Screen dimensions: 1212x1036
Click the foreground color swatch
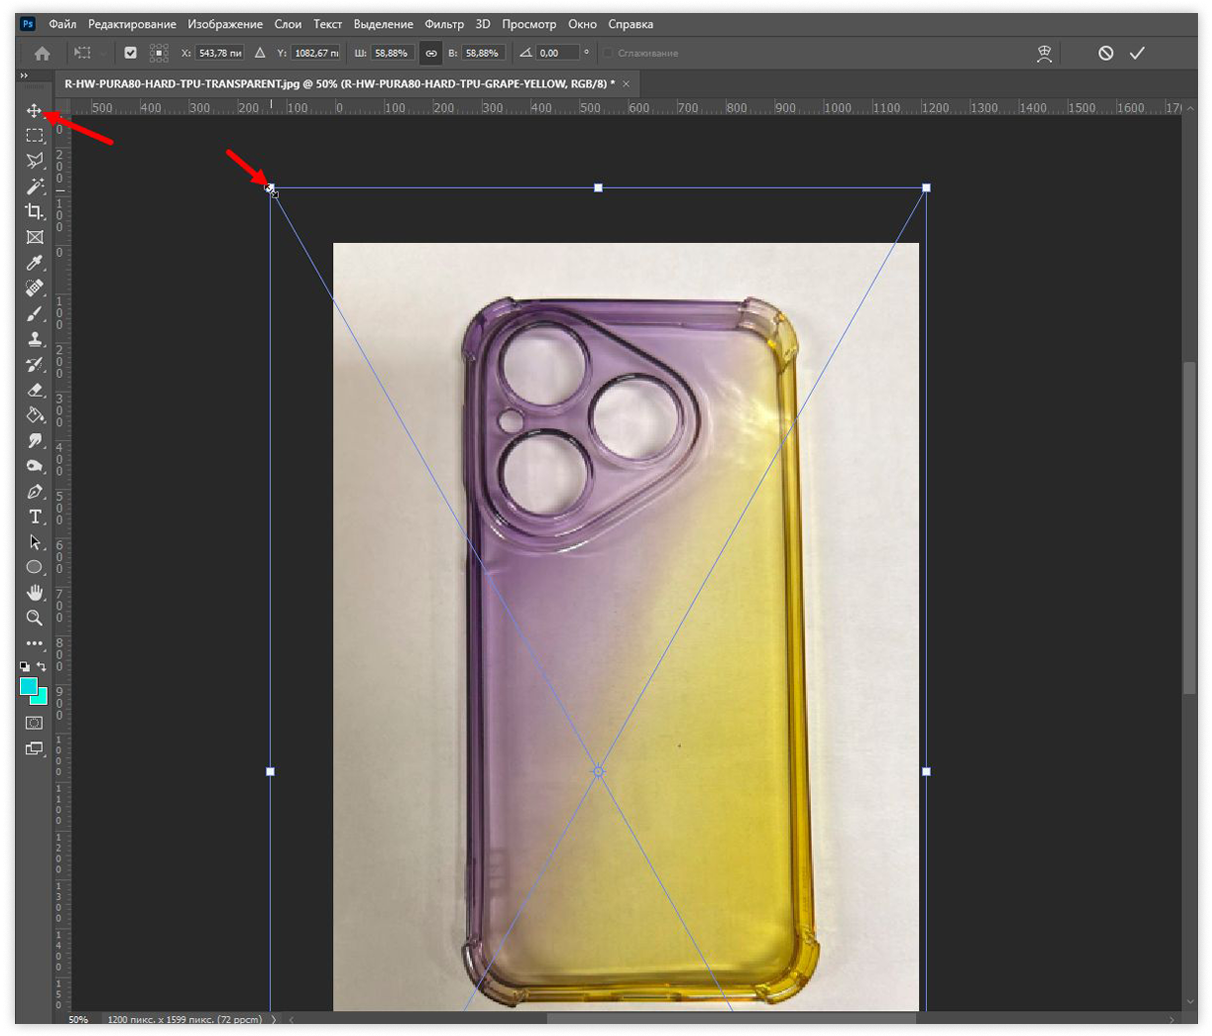(x=29, y=686)
